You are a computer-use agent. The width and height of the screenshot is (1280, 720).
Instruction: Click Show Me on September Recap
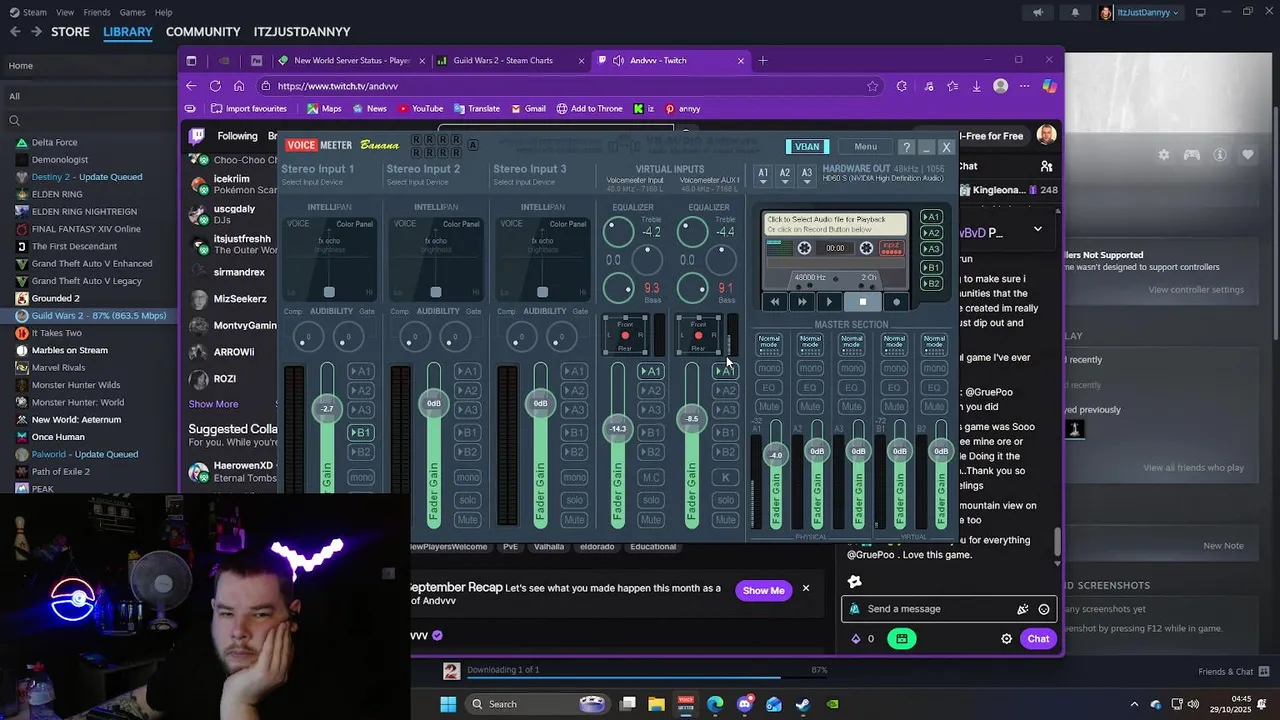click(x=763, y=590)
